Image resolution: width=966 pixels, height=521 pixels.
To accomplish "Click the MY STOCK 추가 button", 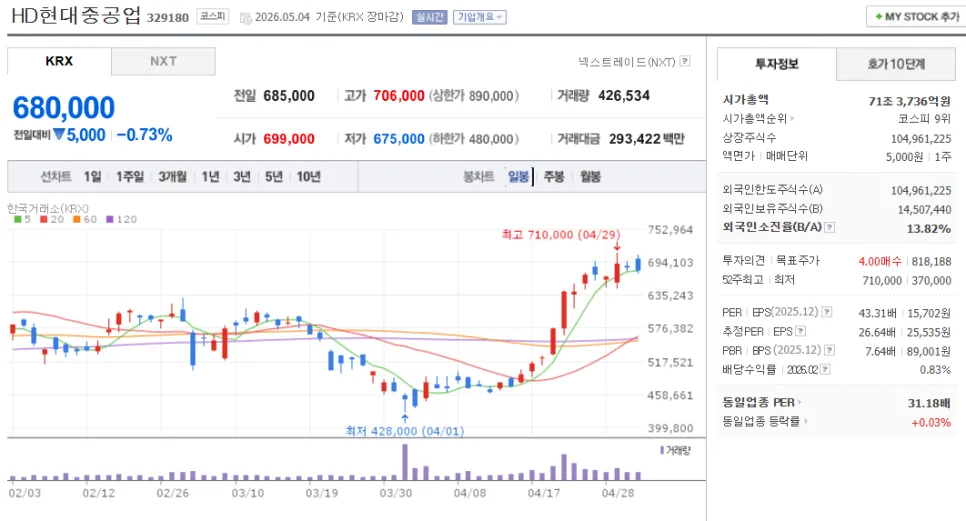I will click(x=917, y=17).
